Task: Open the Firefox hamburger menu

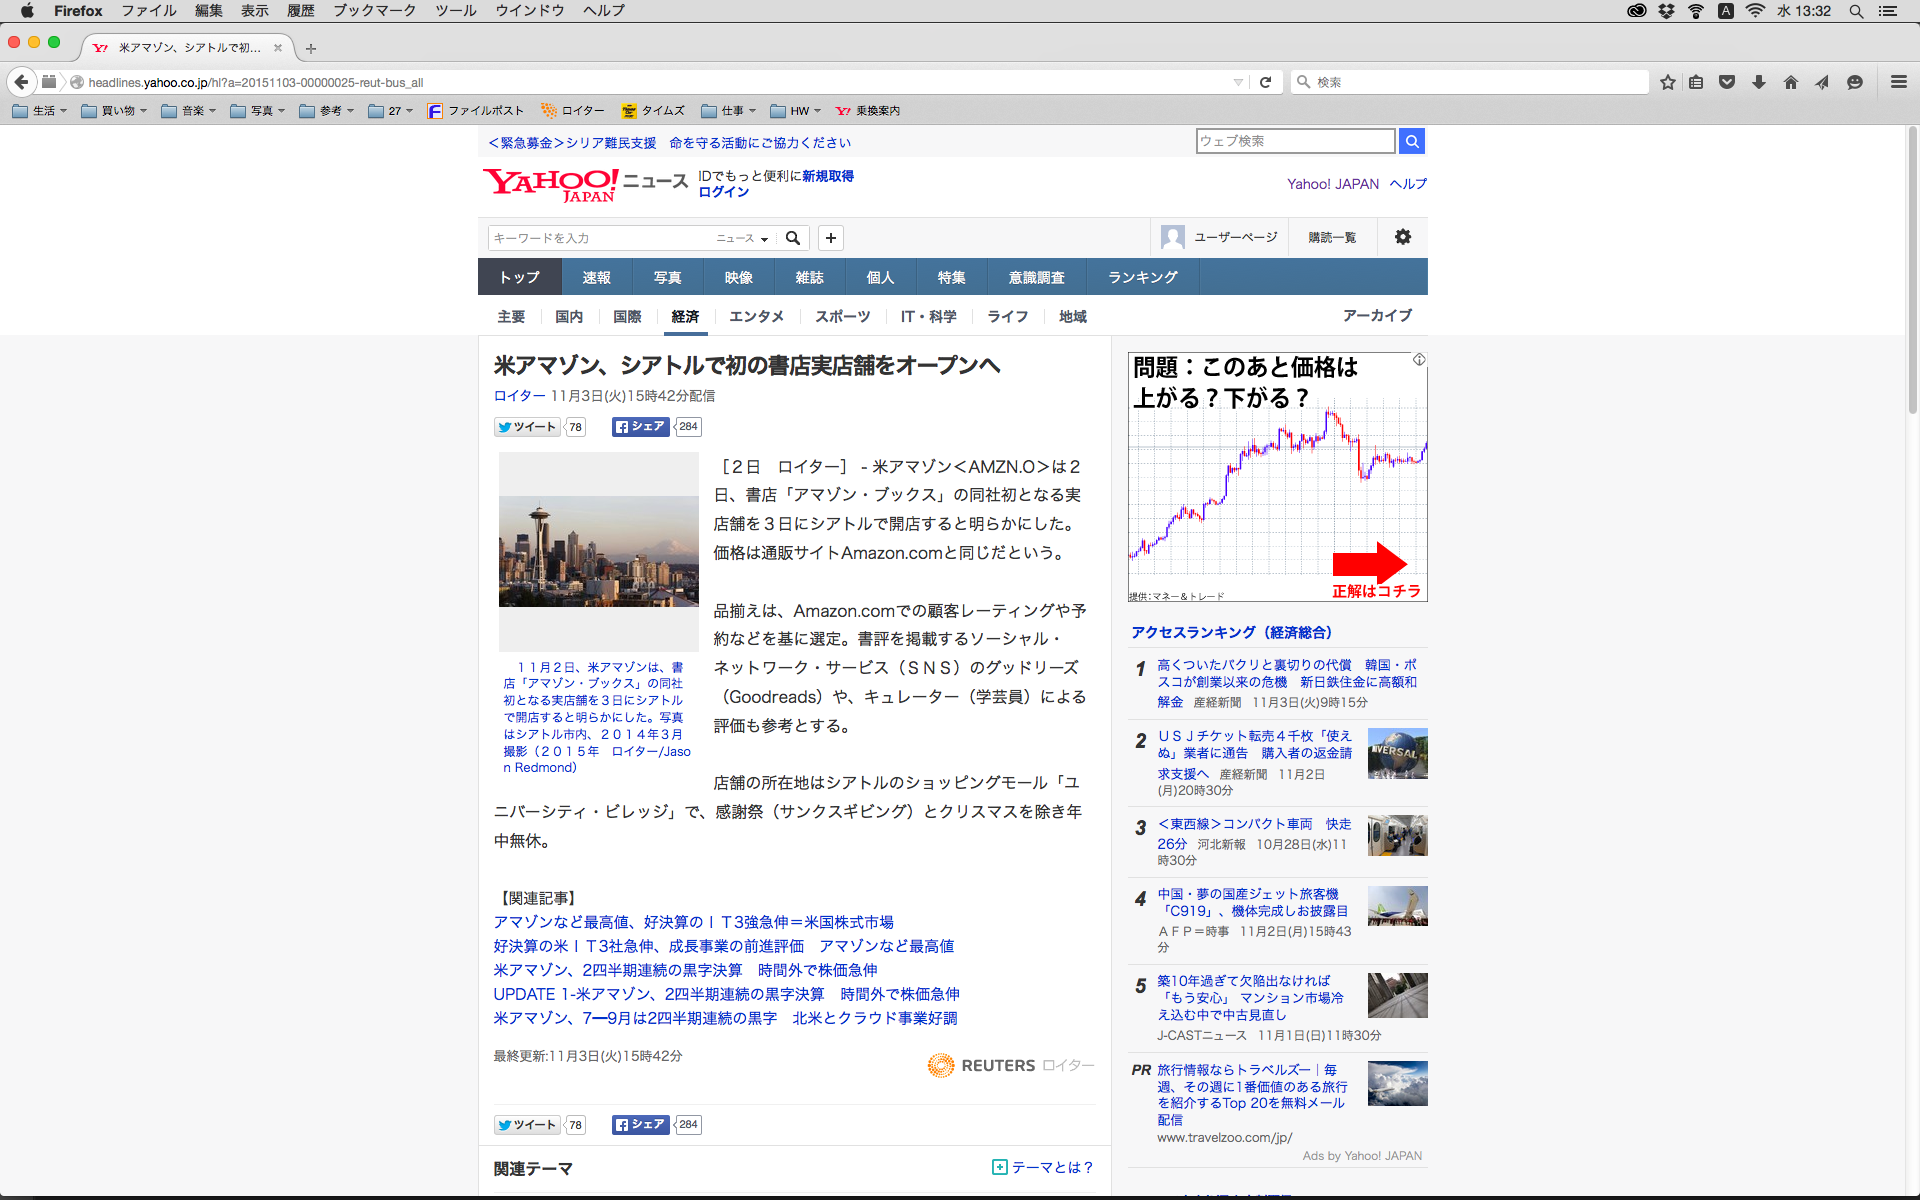Action: pyautogui.click(x=1898, y=82)
